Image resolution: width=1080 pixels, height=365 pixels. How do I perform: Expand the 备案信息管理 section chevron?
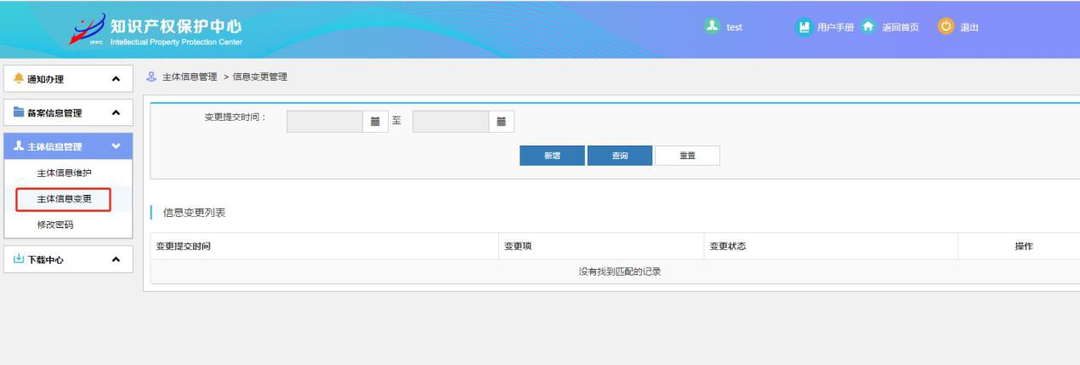[x=116, y=112]
